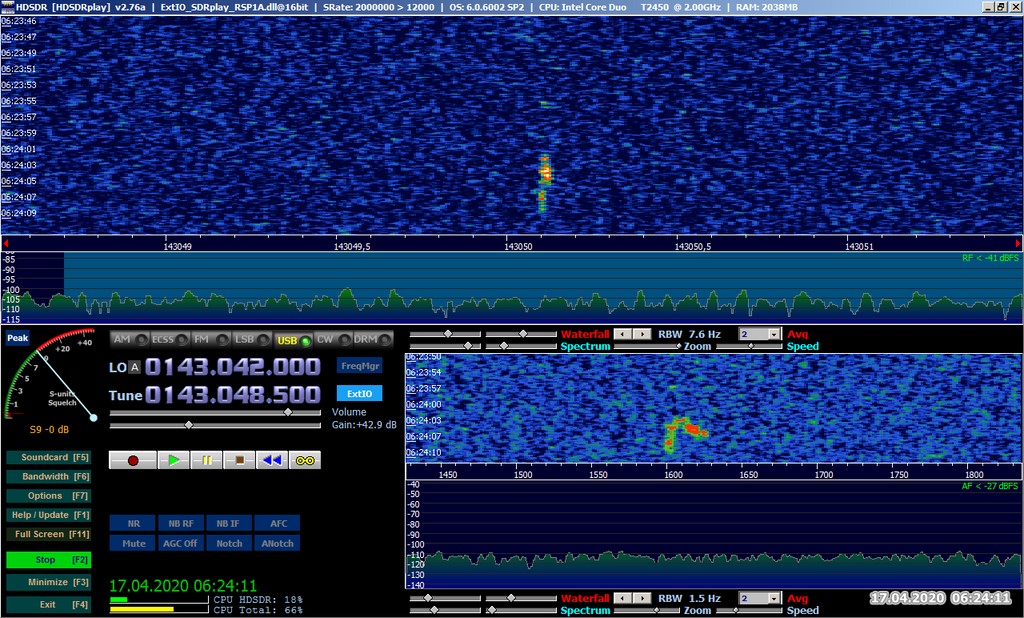1024x618 pixels.
Task: Click the square stop playback button
Action: 239,461
